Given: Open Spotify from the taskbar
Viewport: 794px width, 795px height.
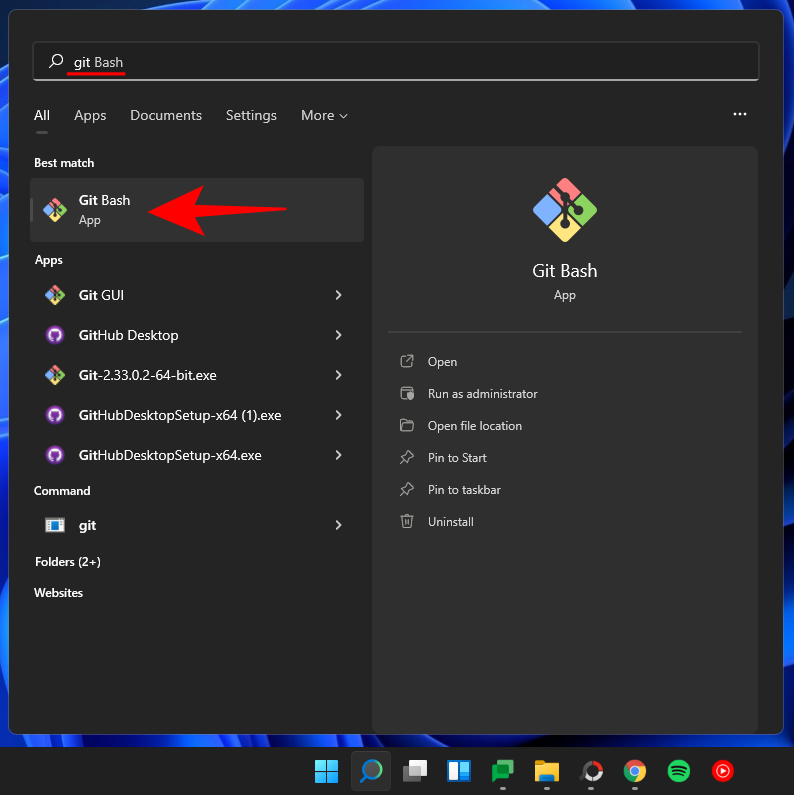Looking at the screenshot, I should click(679, 771).
